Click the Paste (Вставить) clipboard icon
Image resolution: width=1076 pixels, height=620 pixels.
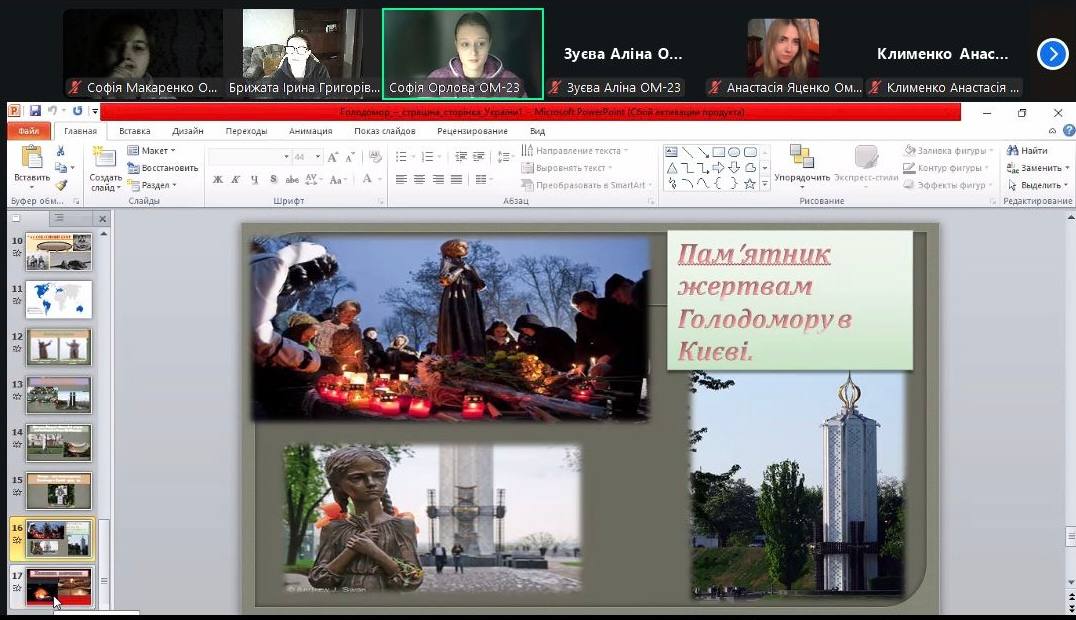[x=31, y=162]
